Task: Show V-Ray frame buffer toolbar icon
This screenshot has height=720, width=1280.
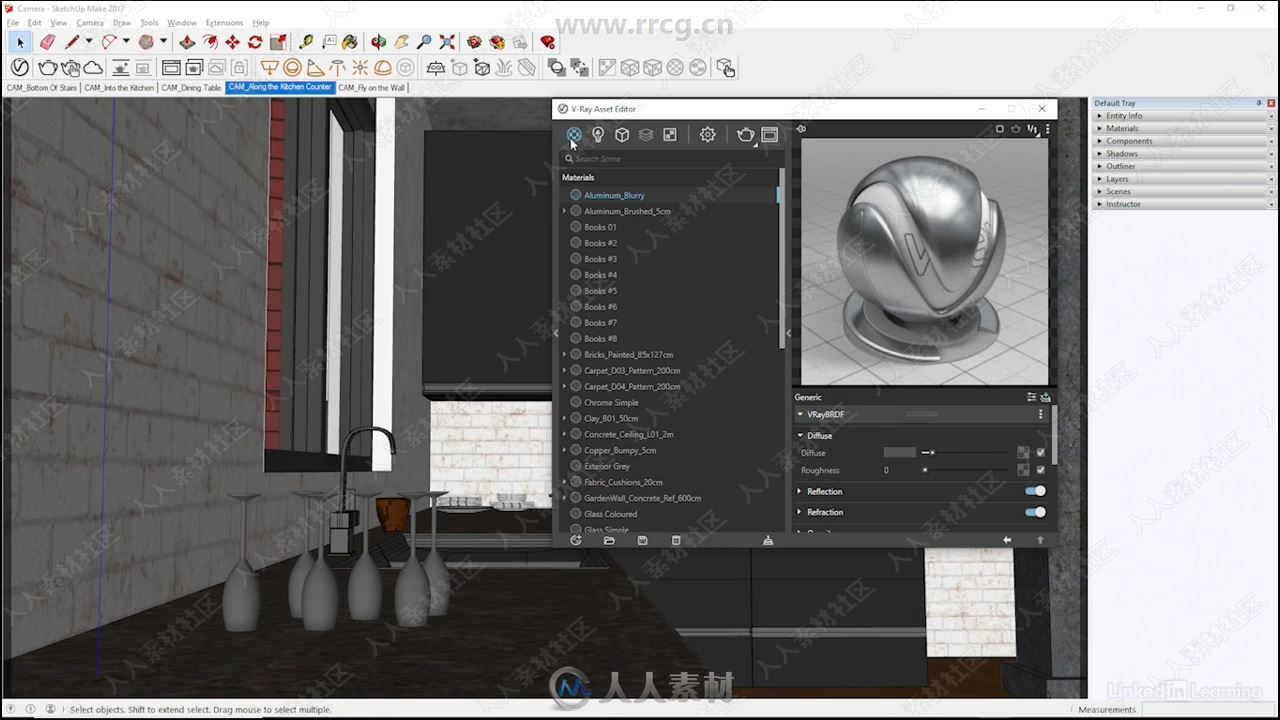Action: coord(171,68)
